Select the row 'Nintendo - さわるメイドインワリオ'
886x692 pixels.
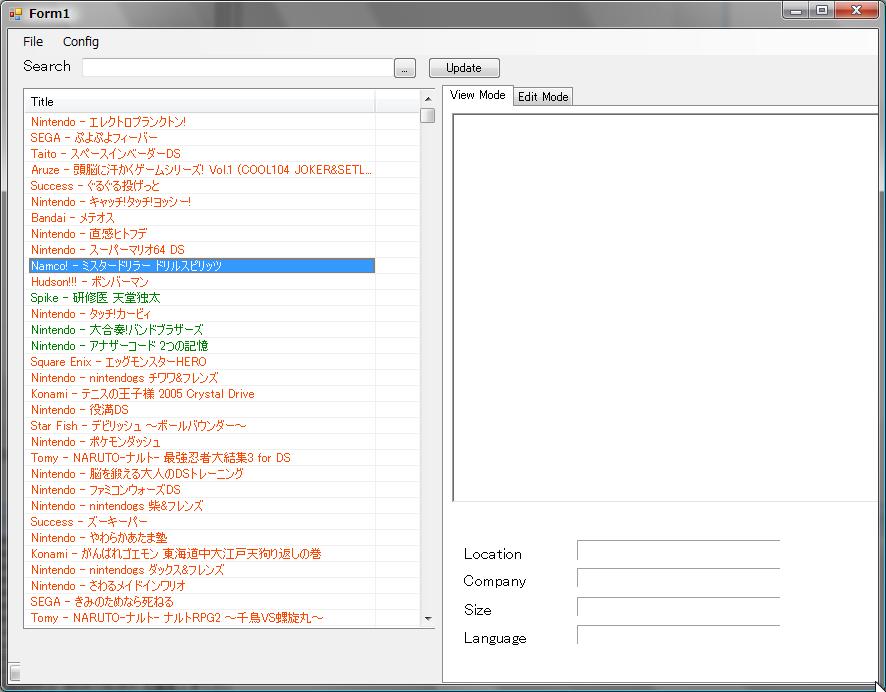pos(202,586)
